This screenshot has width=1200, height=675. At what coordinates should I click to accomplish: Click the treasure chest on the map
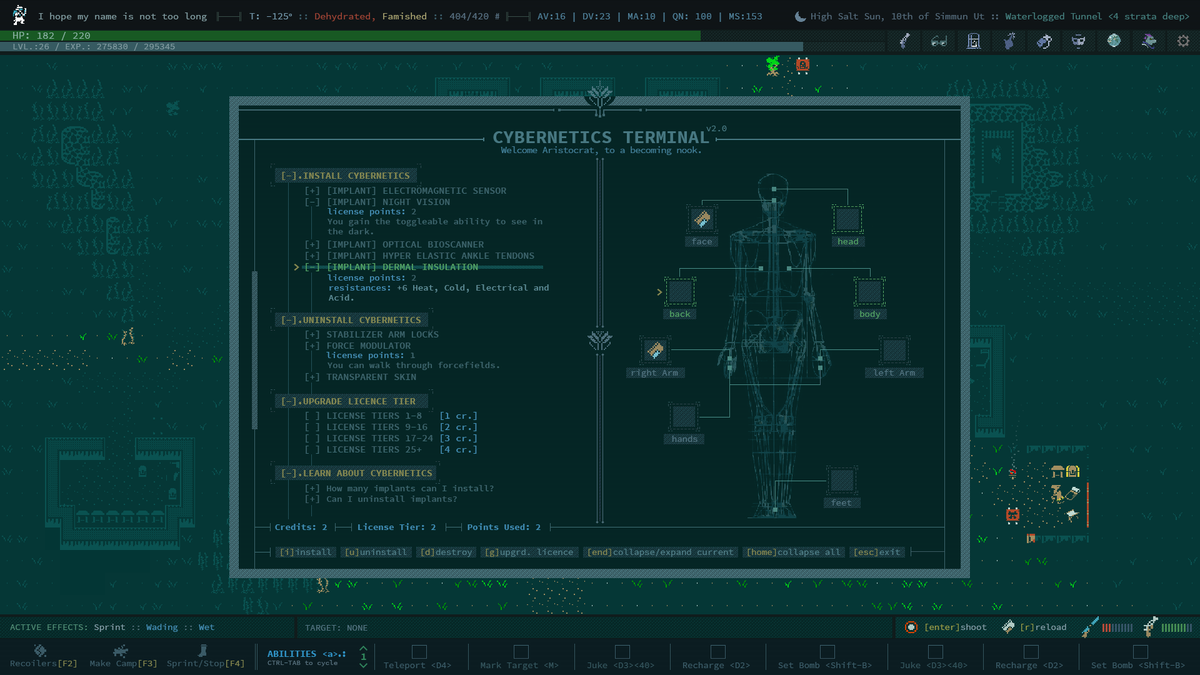pyautogui.click(x=1073, y=471)
